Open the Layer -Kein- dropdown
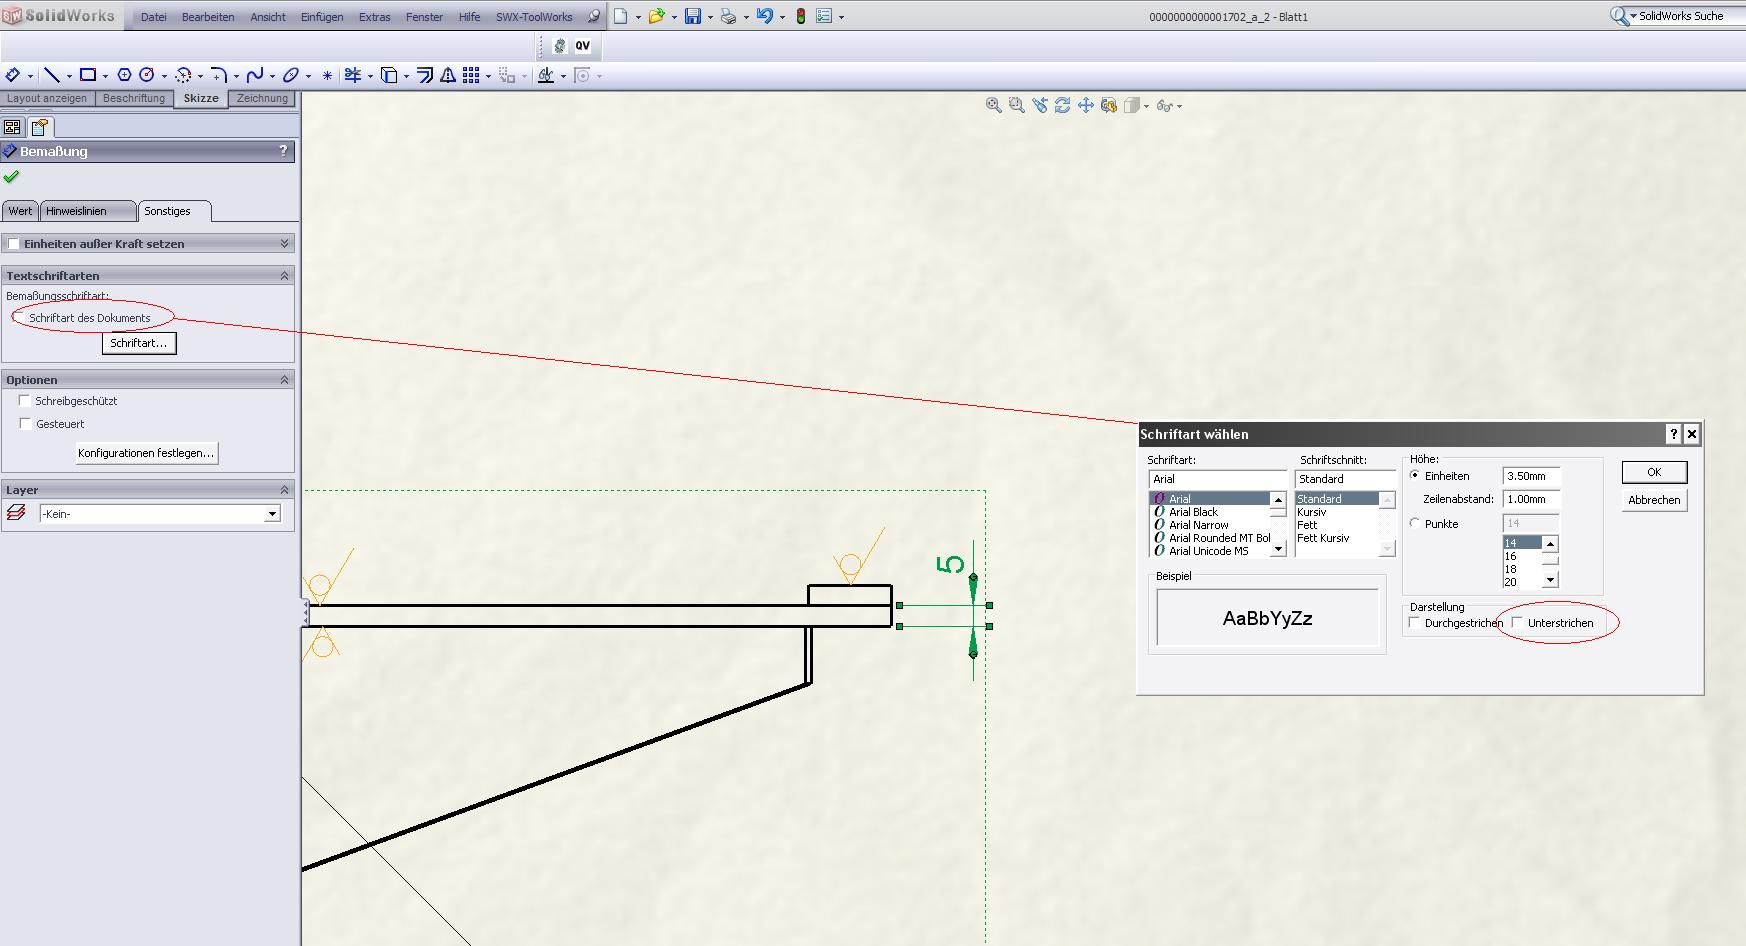 (272, 514)
